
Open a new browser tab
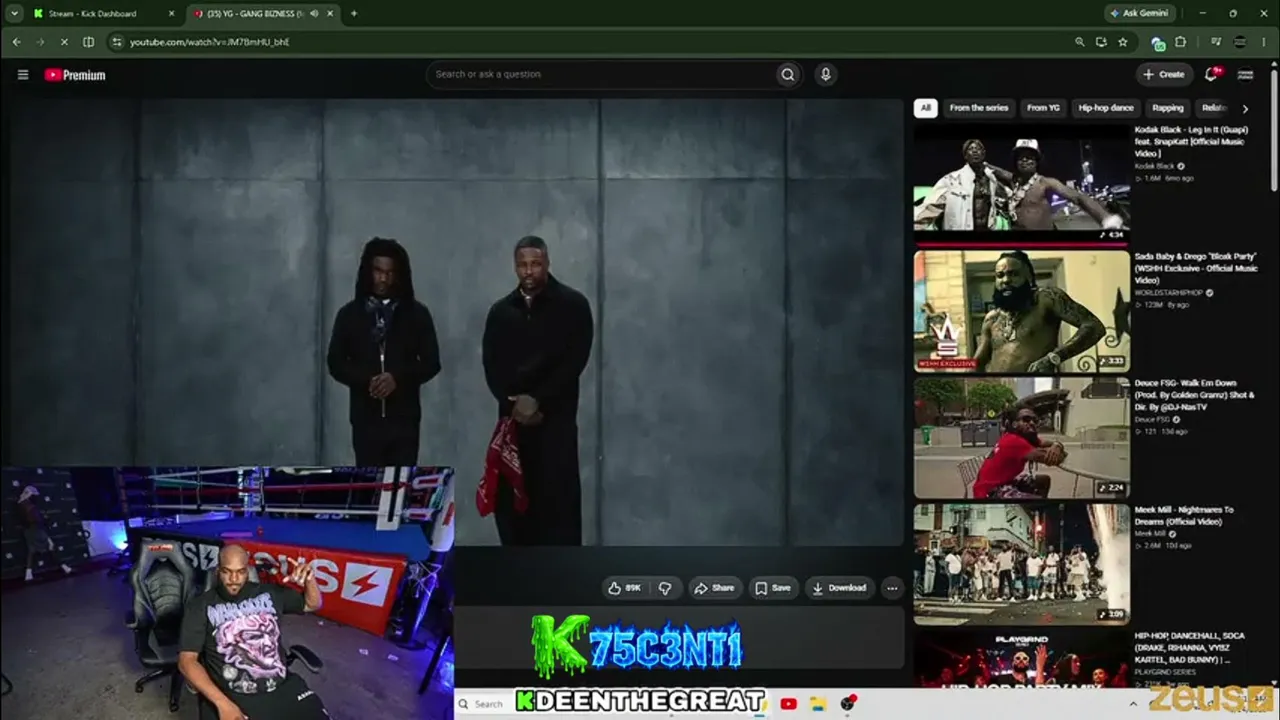point(353,14)
